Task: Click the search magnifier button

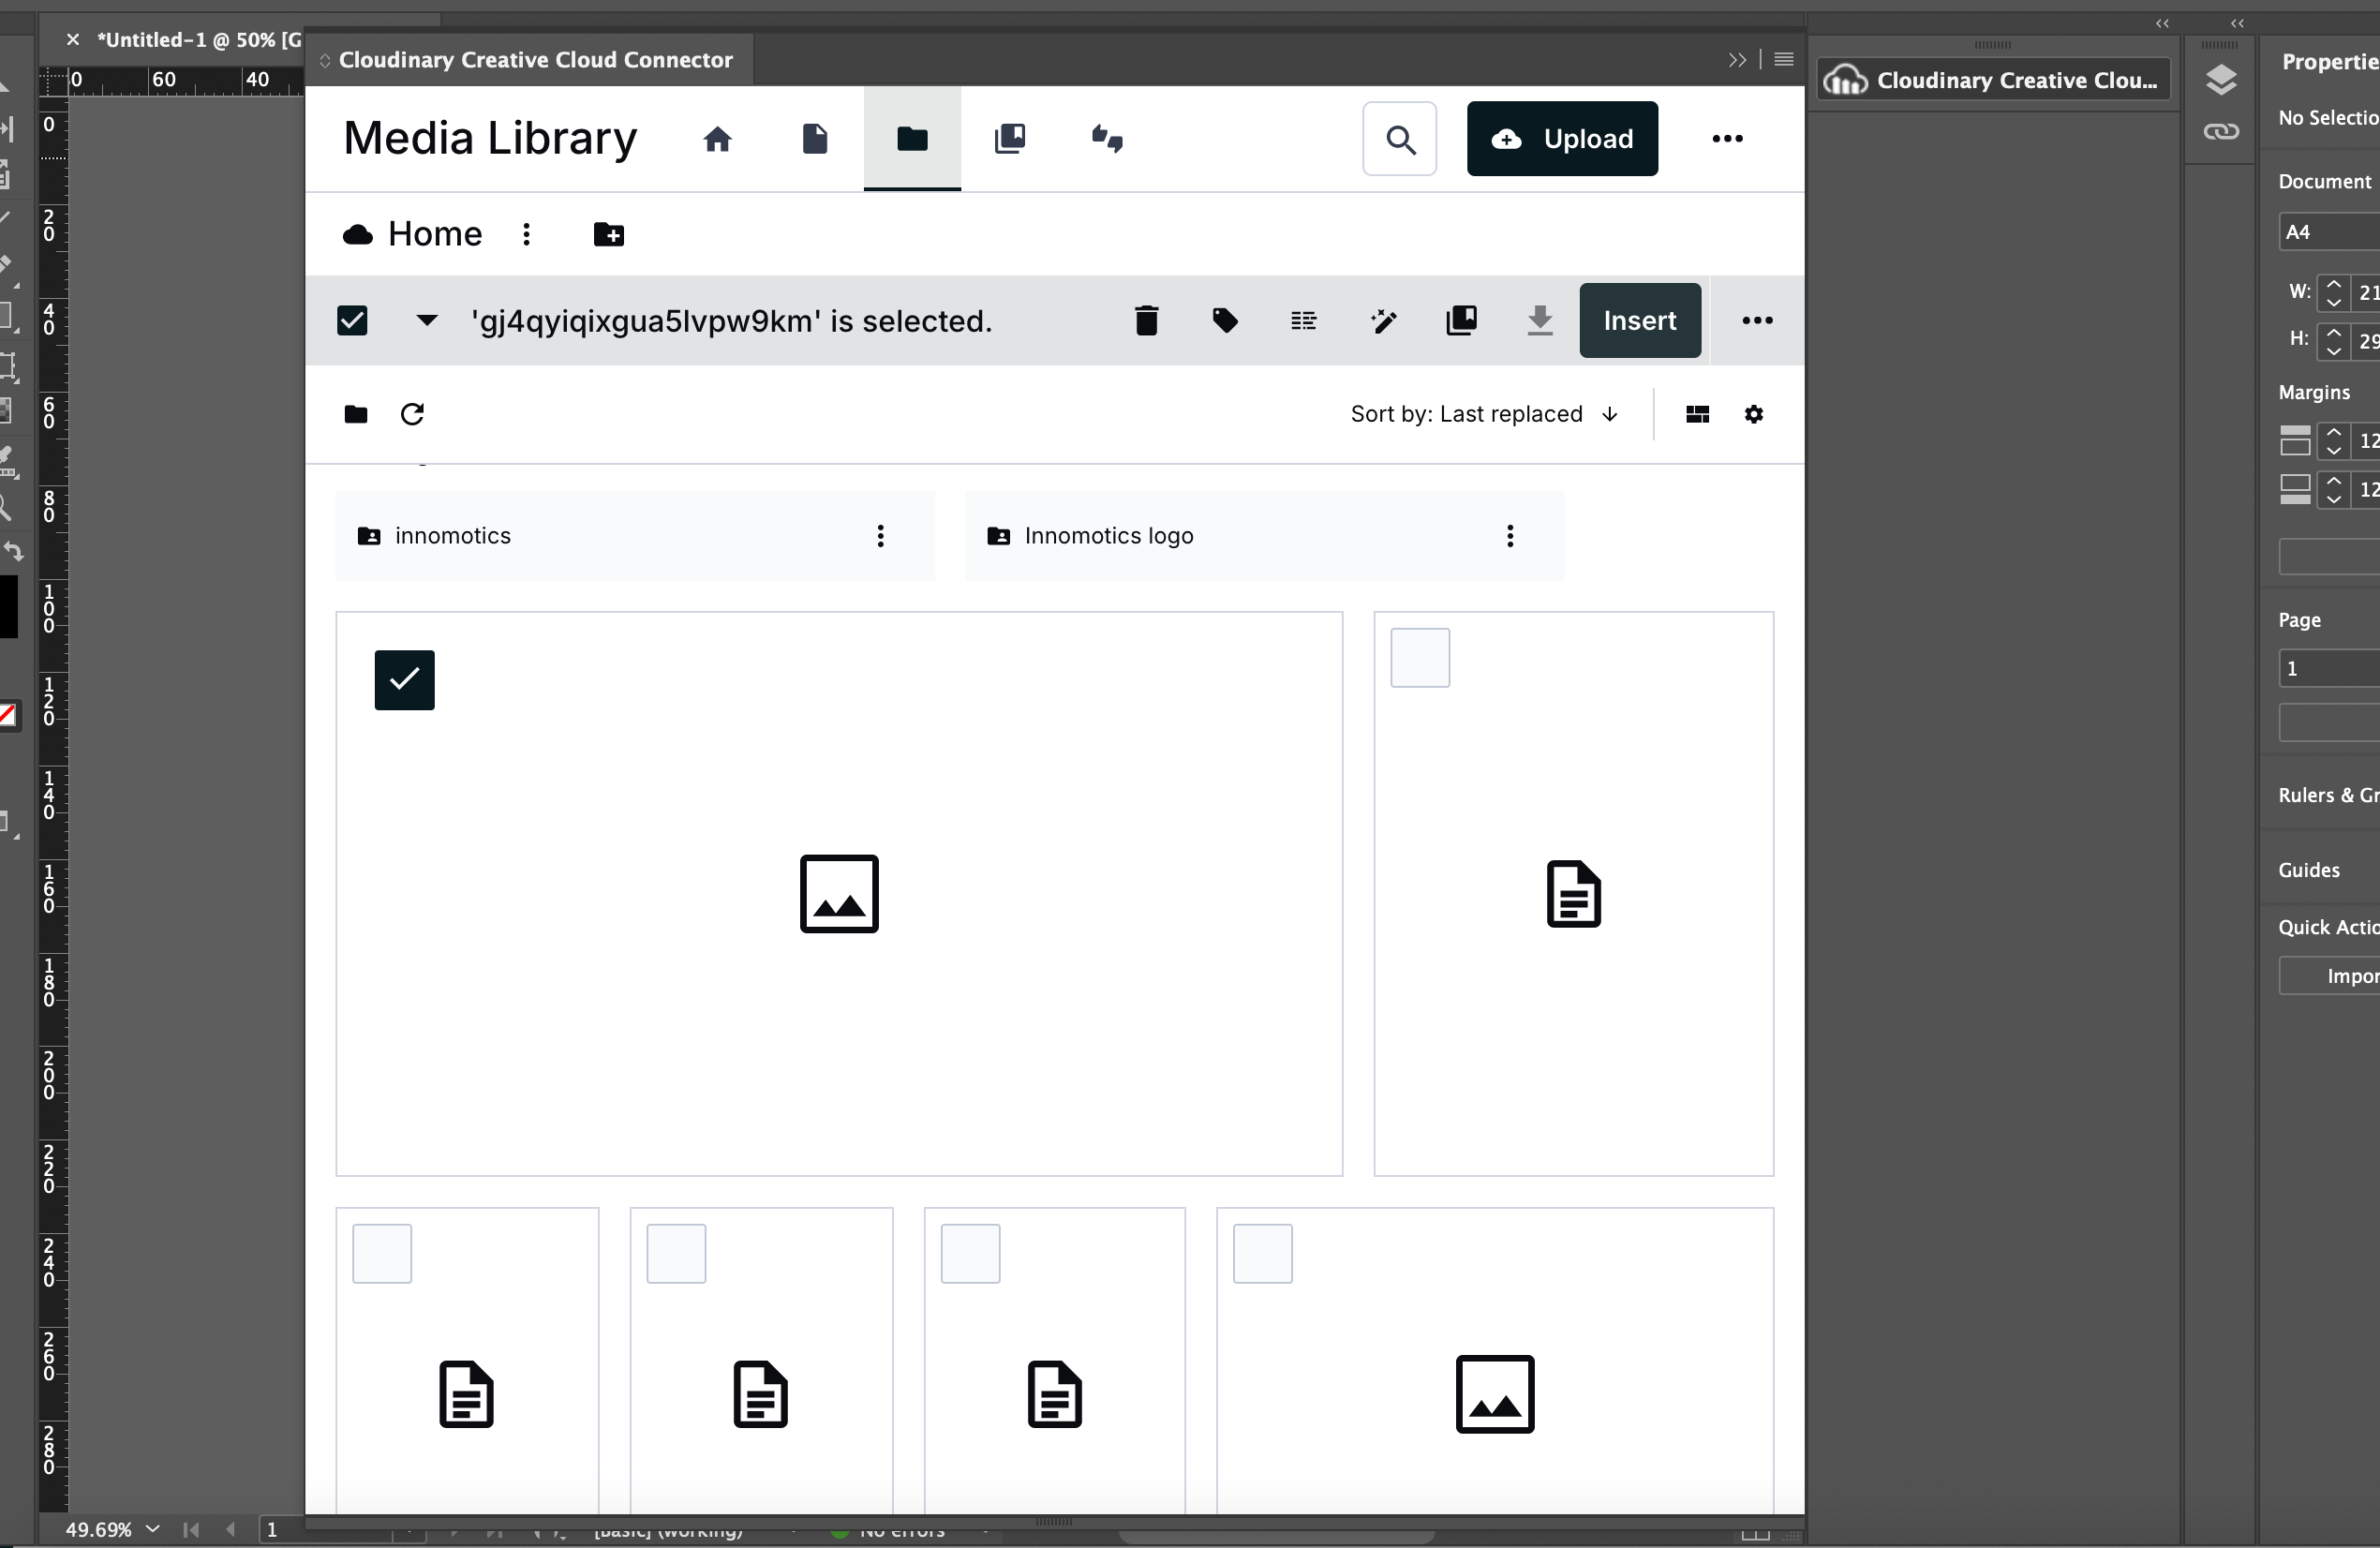Action: pos(1400,139)
